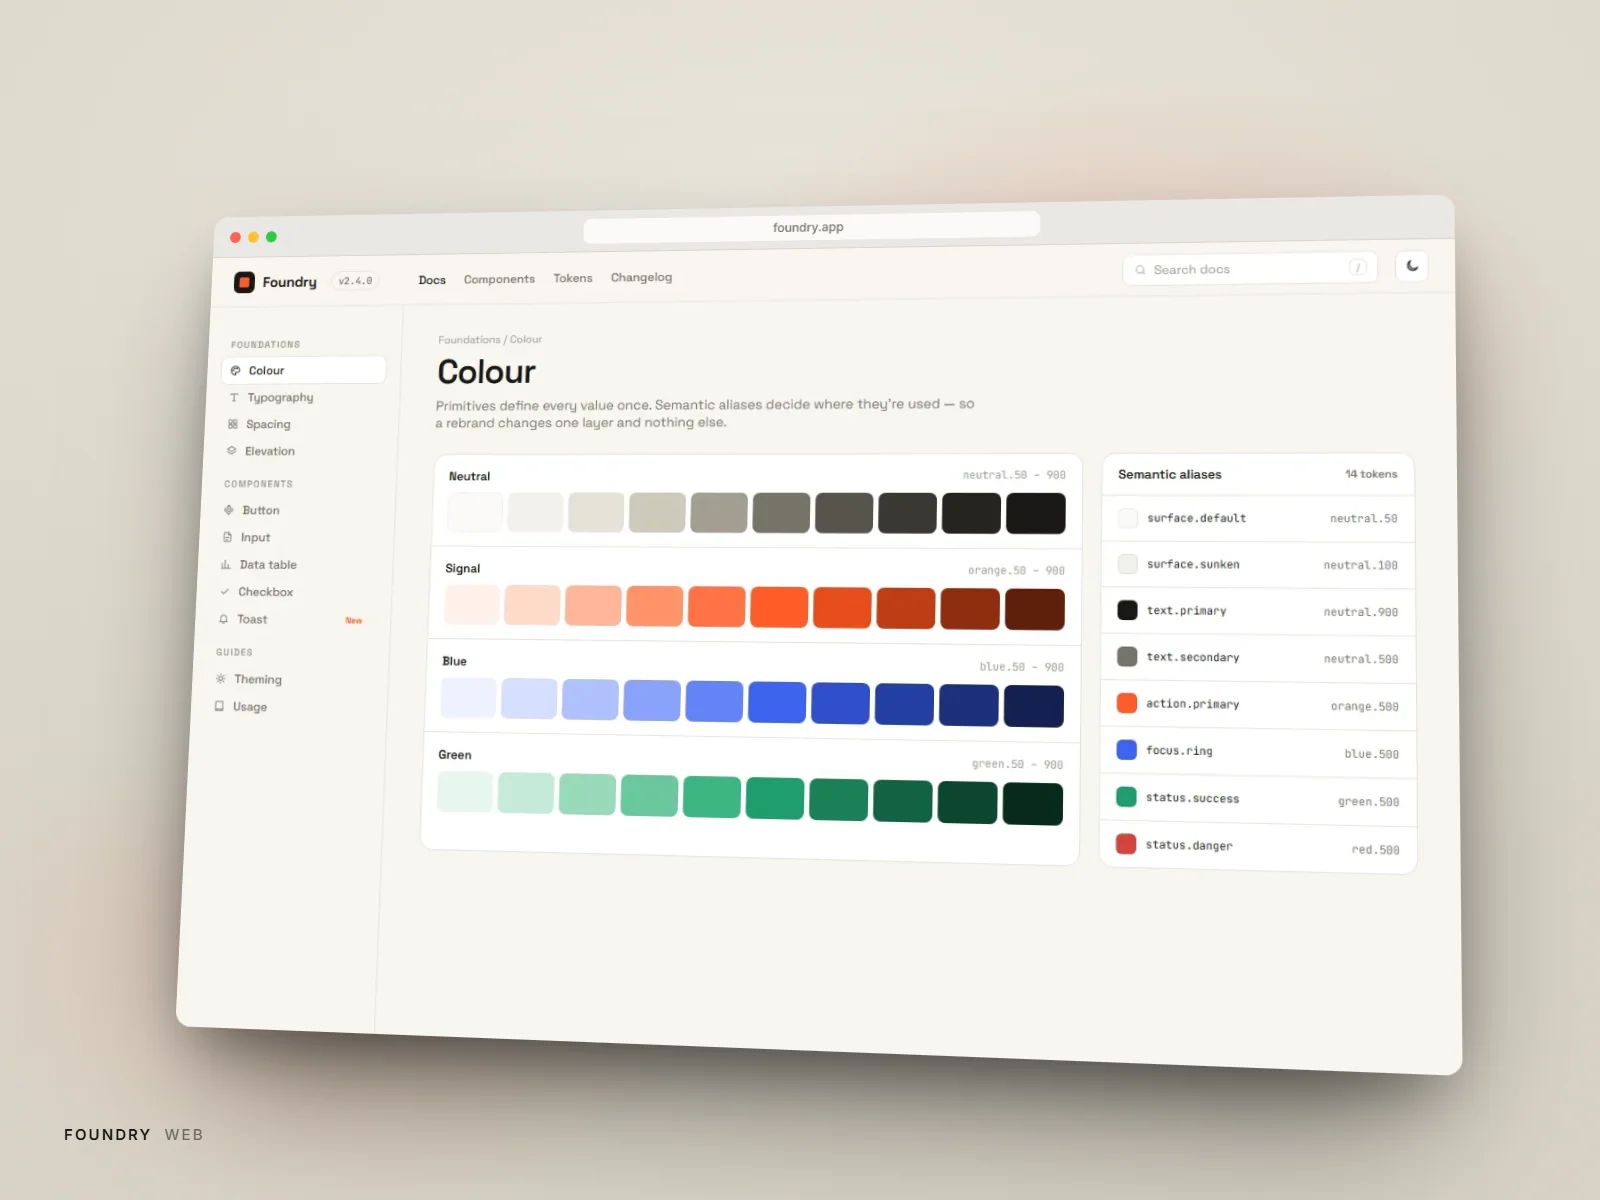Screen dimensions: 1600x1200
Task: Open the Data table page link
Action: click(x=268, y=565)
